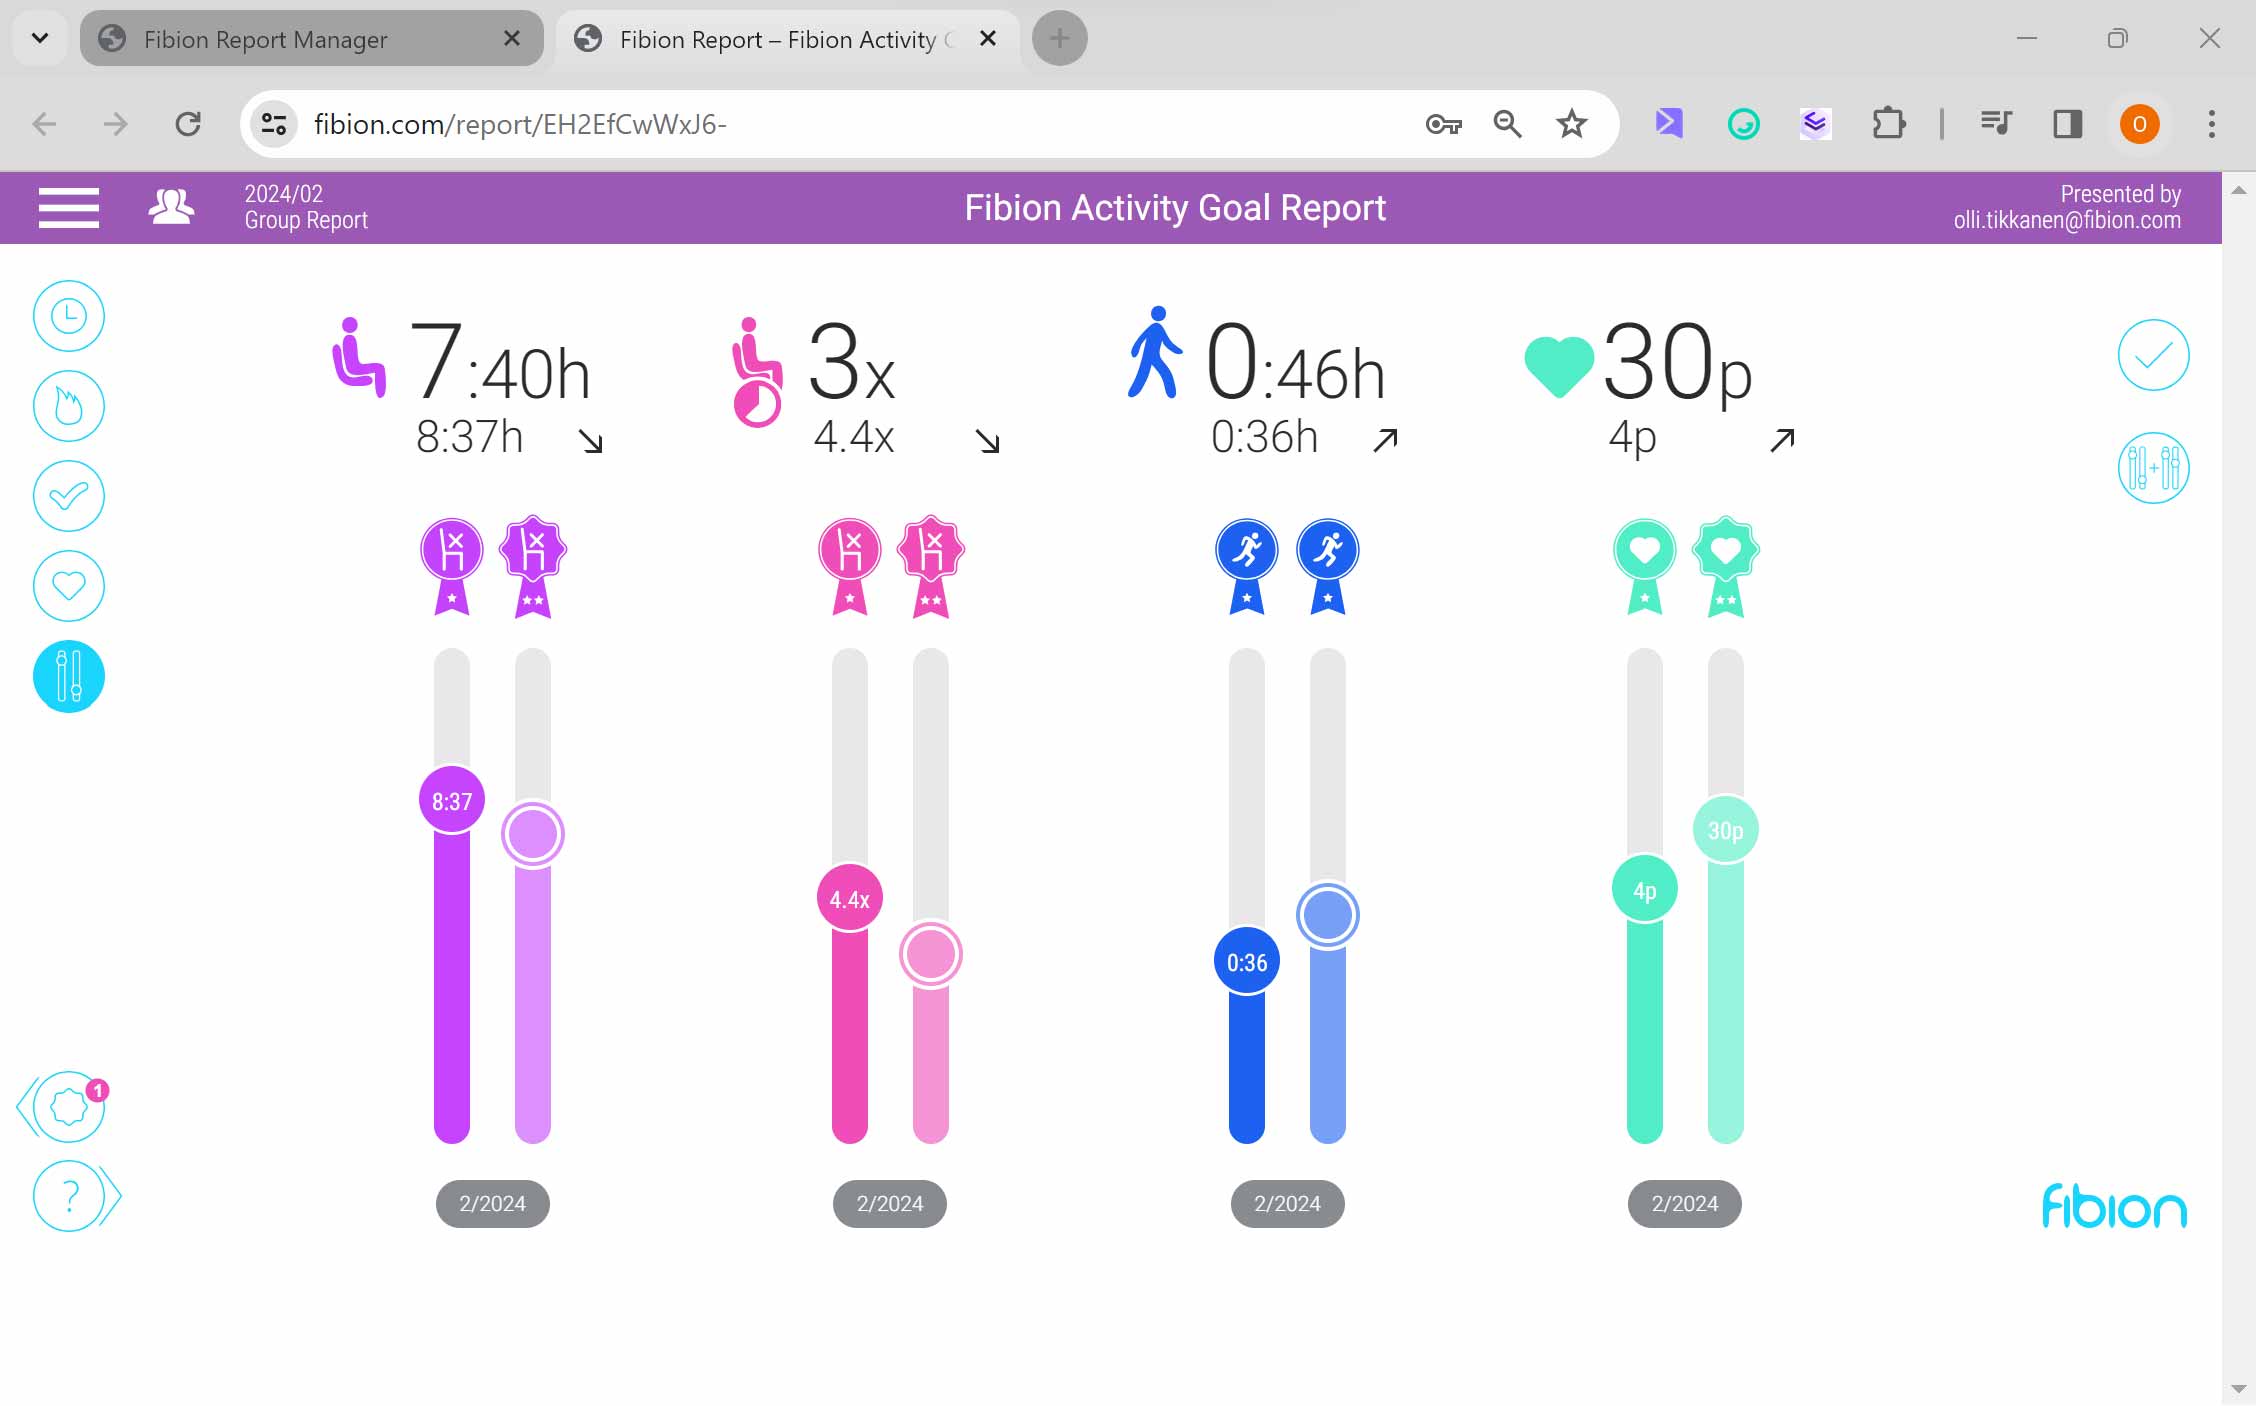The width and height of the screenshot is (2256, 1406).
Task: Open the heart health view in sidebar
Action: (69, 586)
